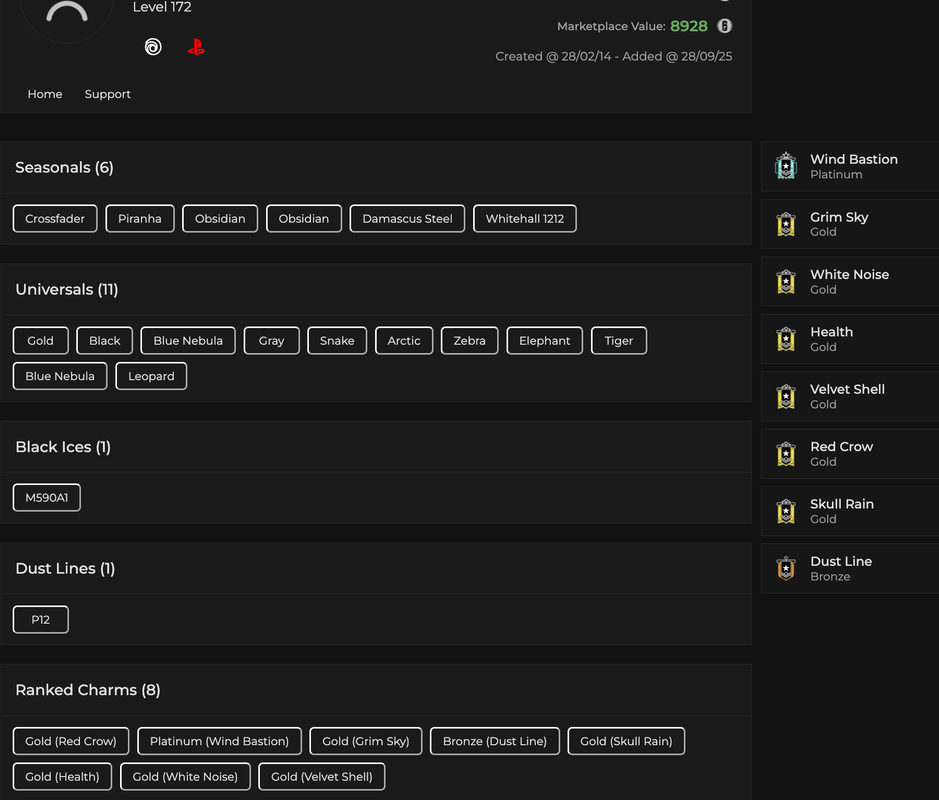
Task: Click the Dust Line Bronze rank badge icon
Action: (786, 568)
